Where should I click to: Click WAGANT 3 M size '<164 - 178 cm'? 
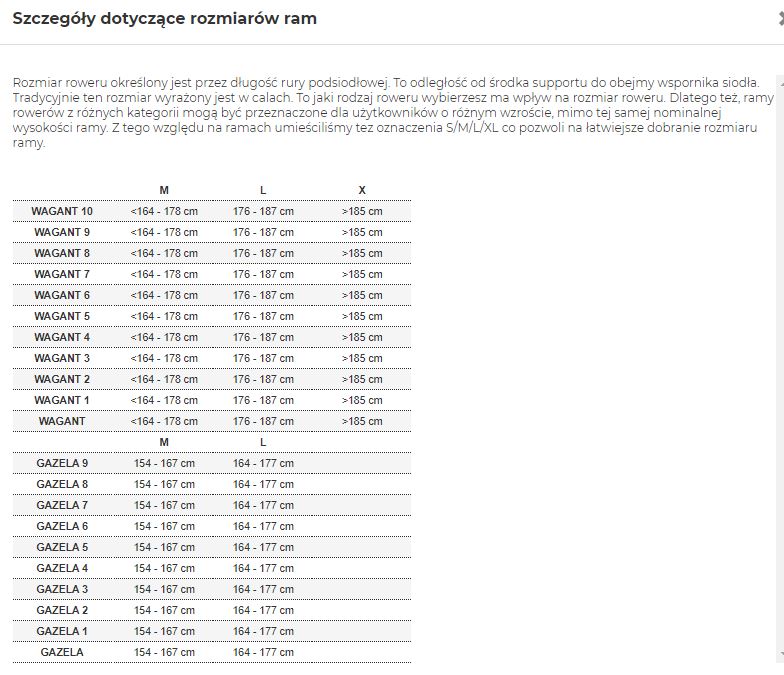point(164,358)
